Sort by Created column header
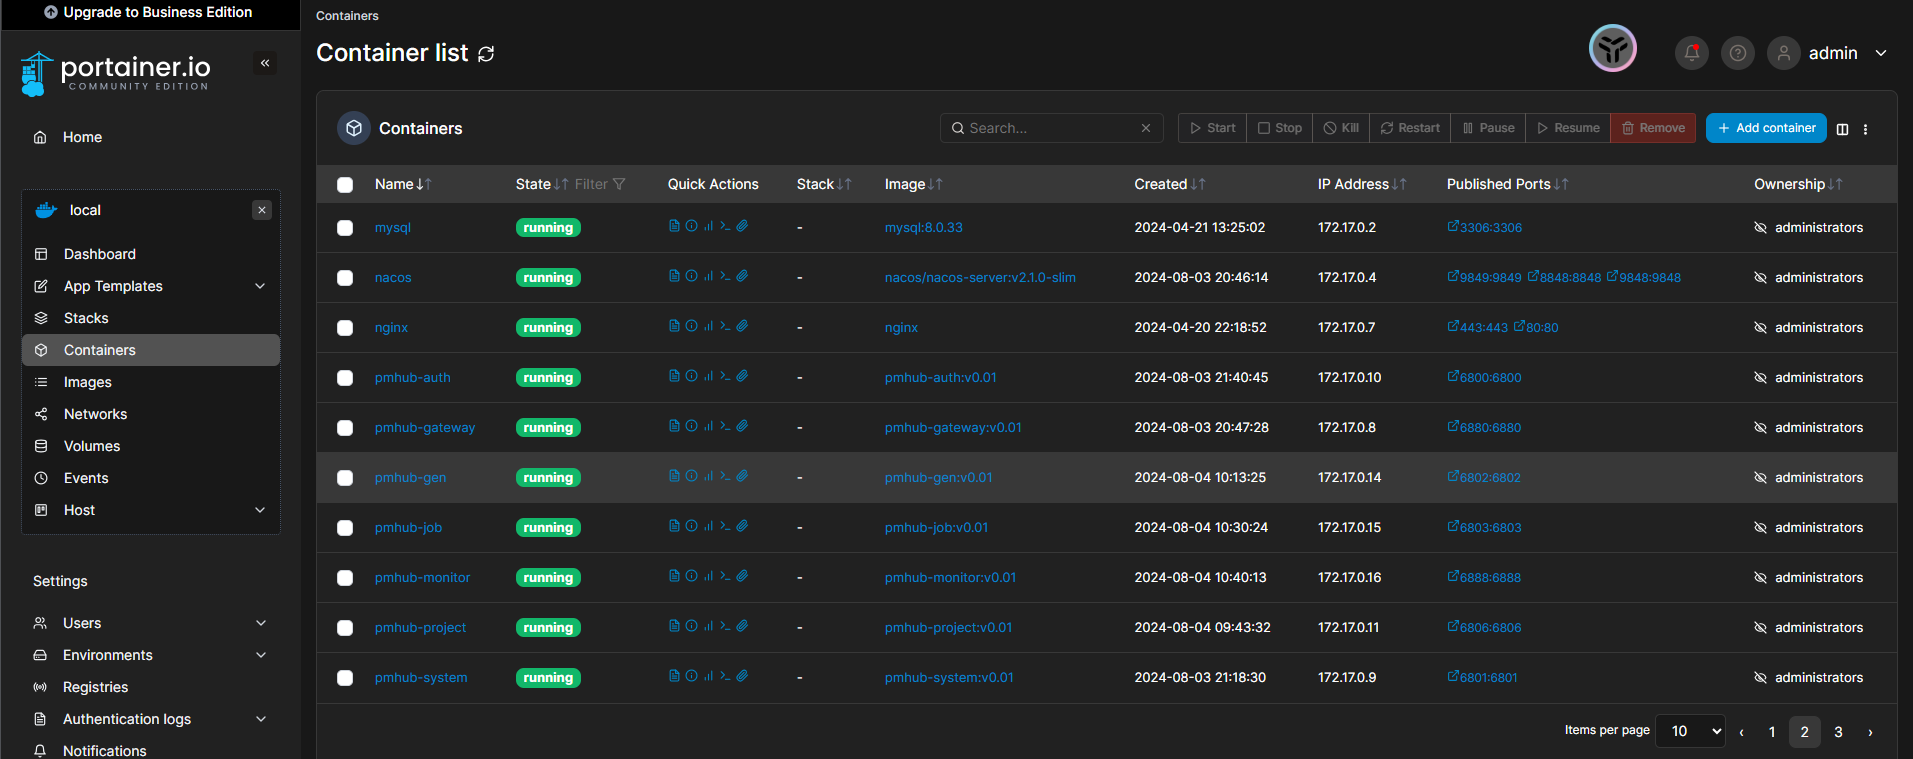The width and height of the screenshot is (1913, 759). [1169, 184]
